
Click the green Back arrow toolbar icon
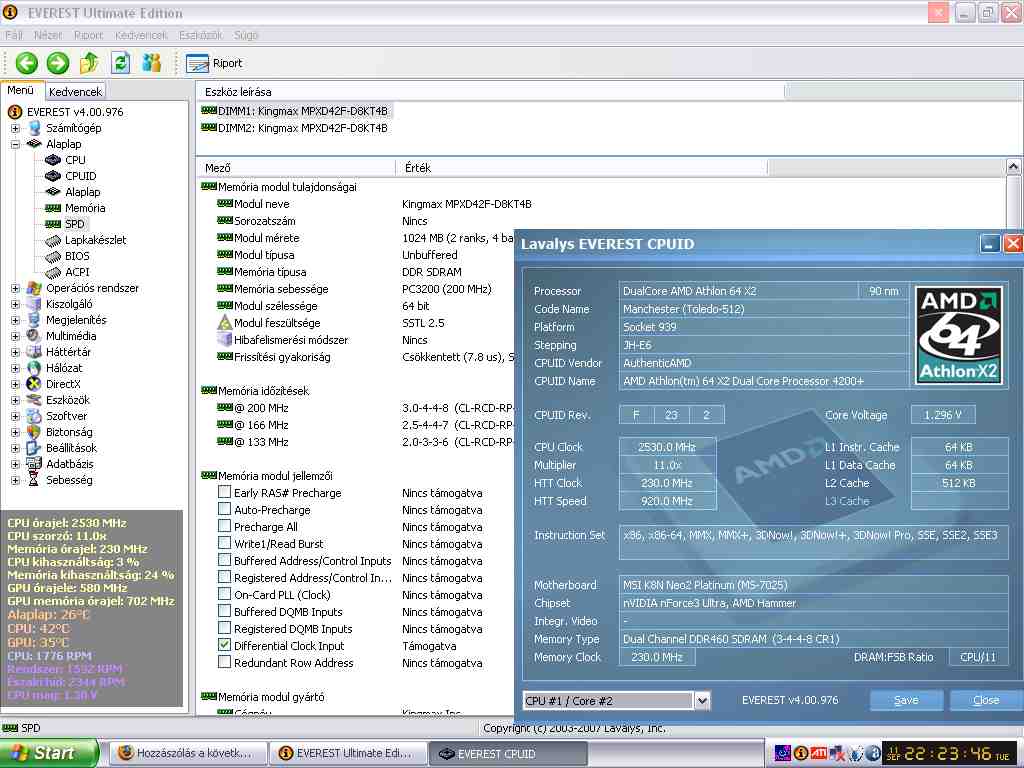click(x=26, y=63)
